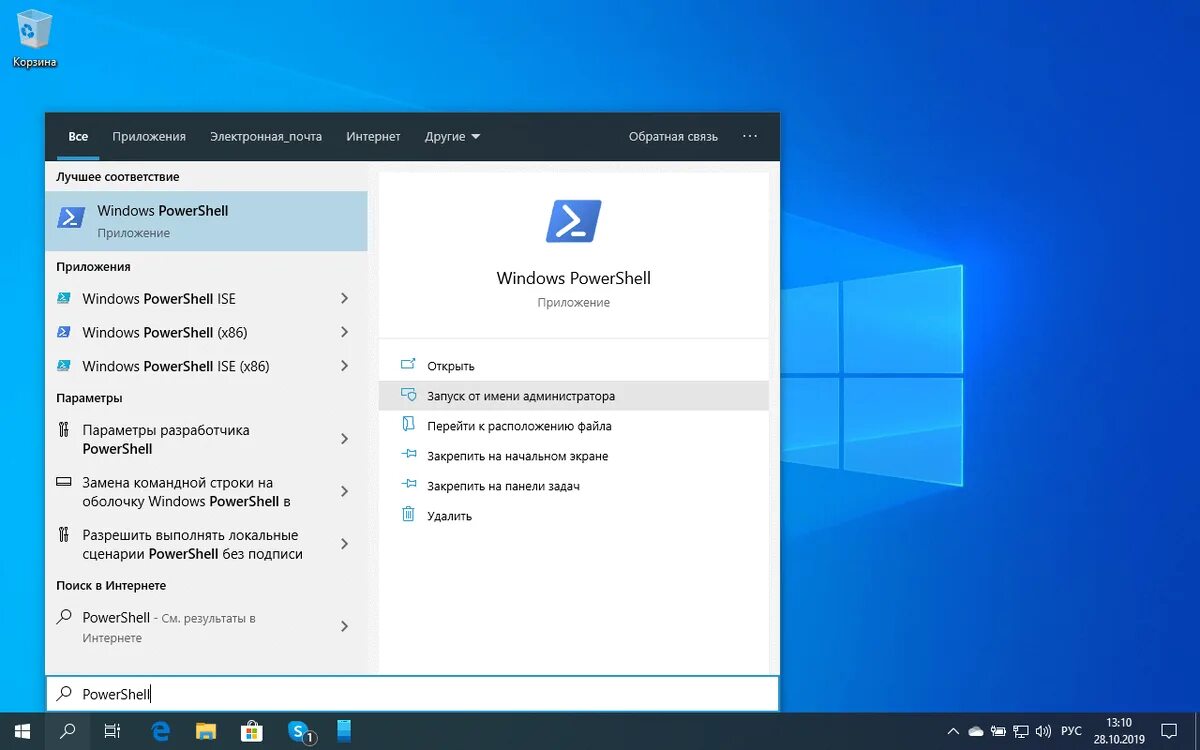Choose 'Удалить' to uninstall
The width and height of the screenshot is (1200, 750).
click(x=574, y=516)
